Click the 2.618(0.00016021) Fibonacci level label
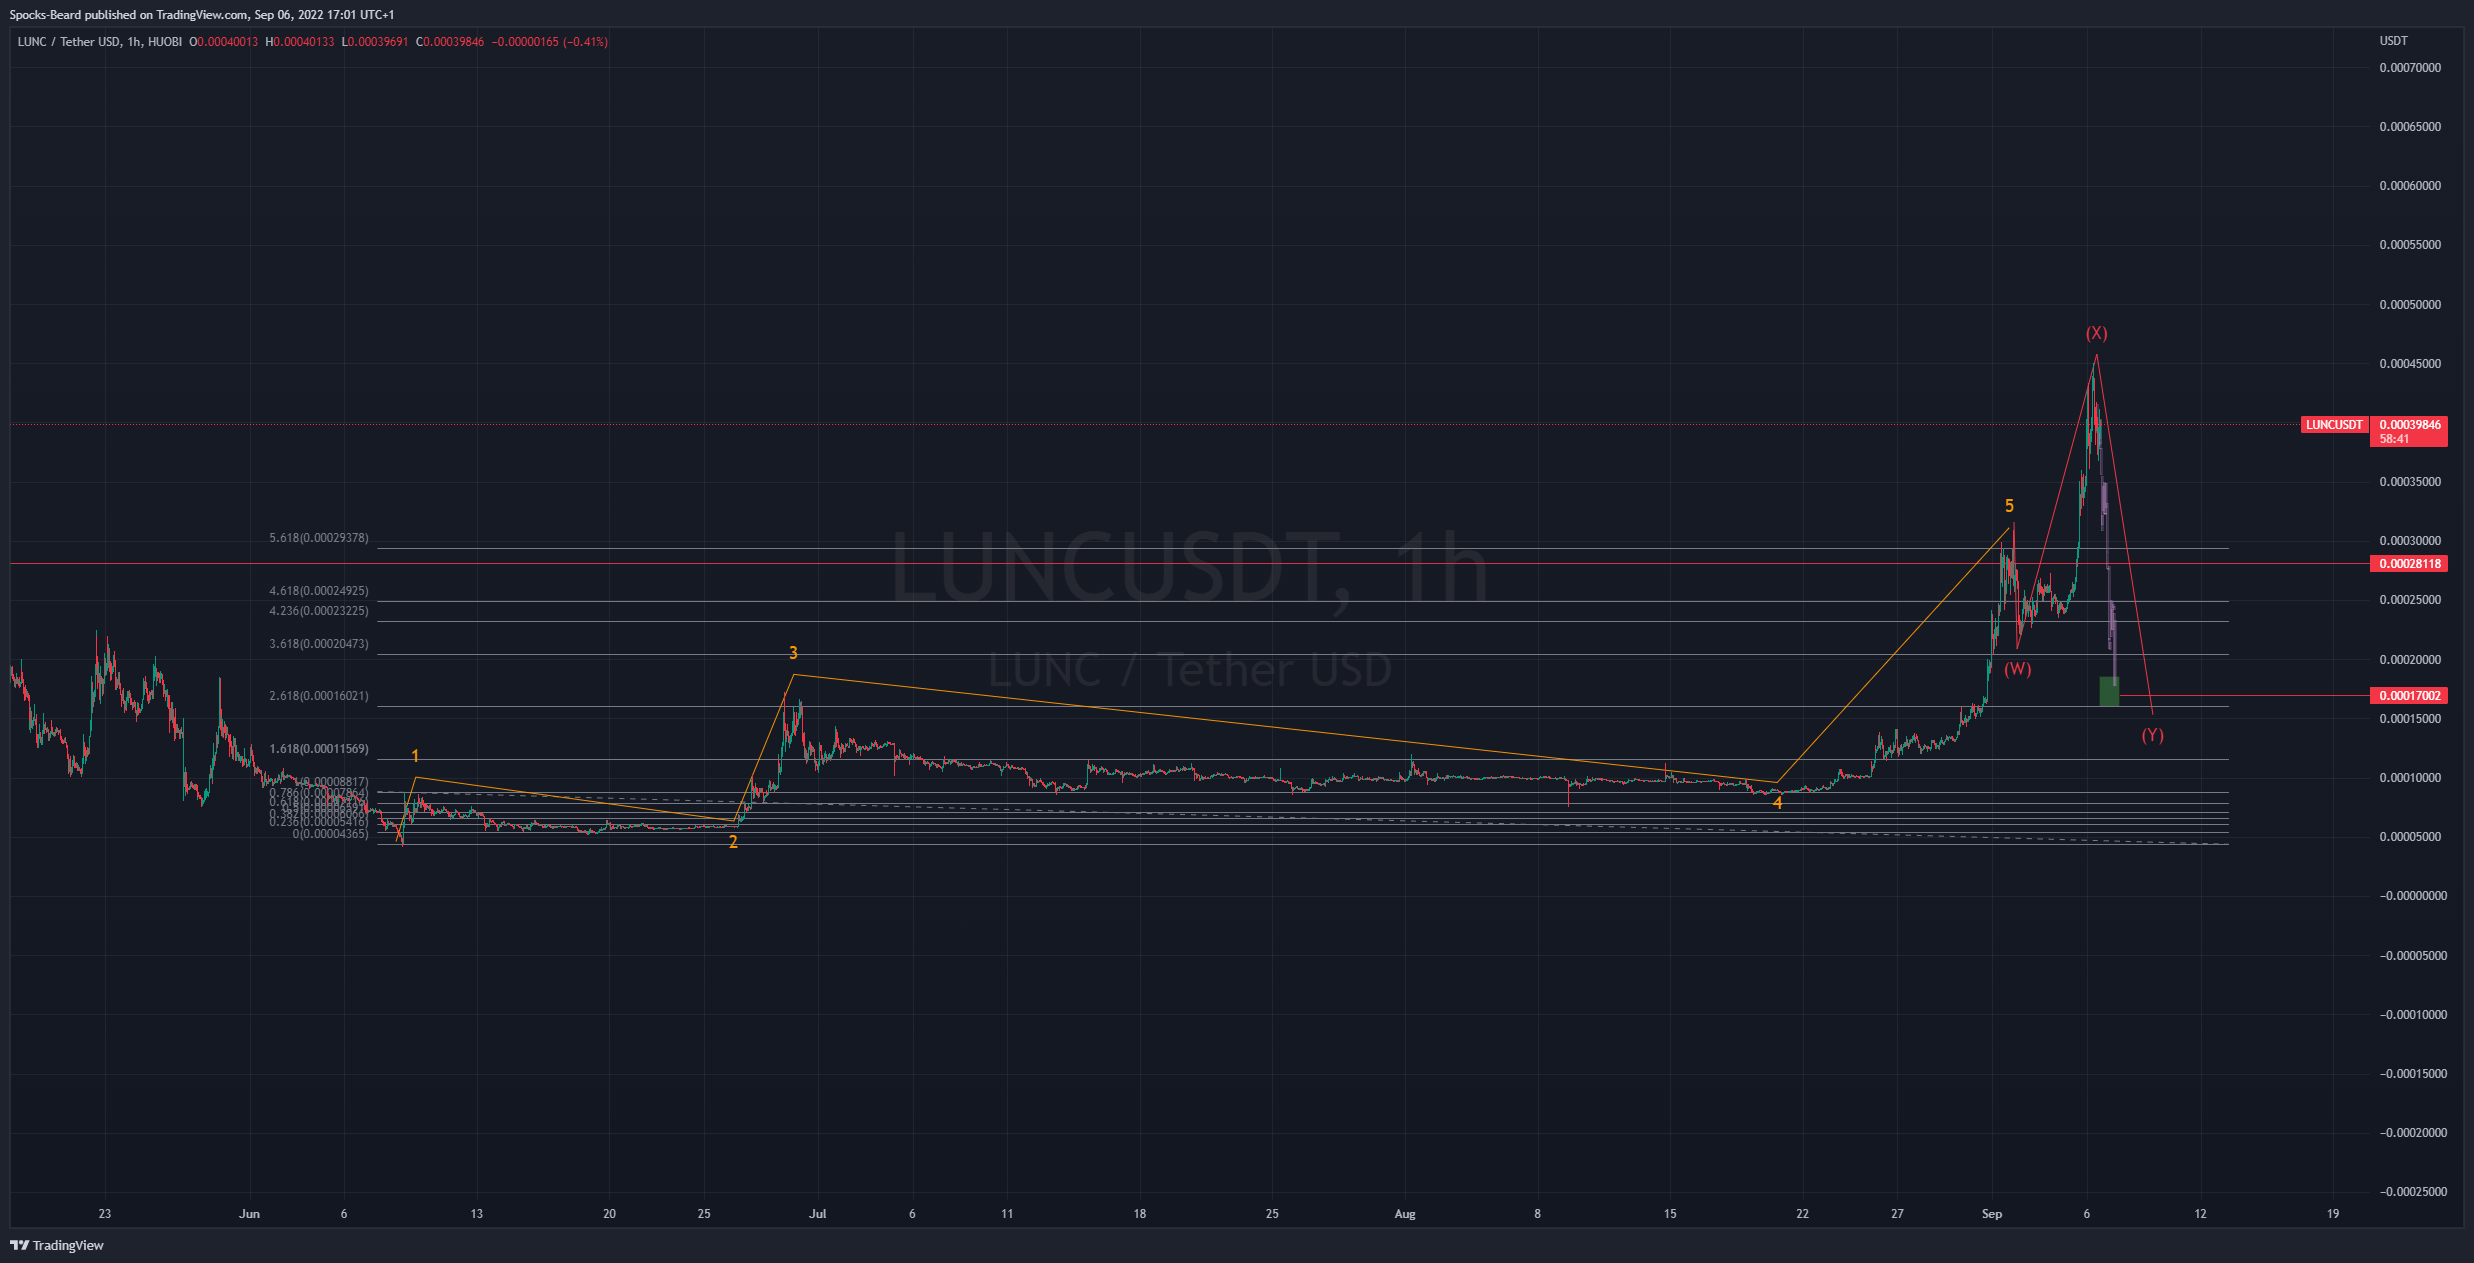 click(319, 696)
